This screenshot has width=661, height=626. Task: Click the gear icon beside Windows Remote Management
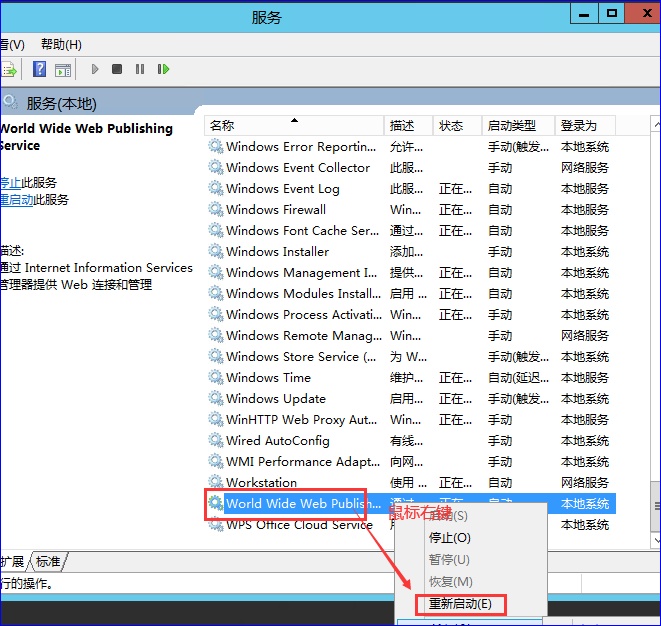[x=216, y=336]
